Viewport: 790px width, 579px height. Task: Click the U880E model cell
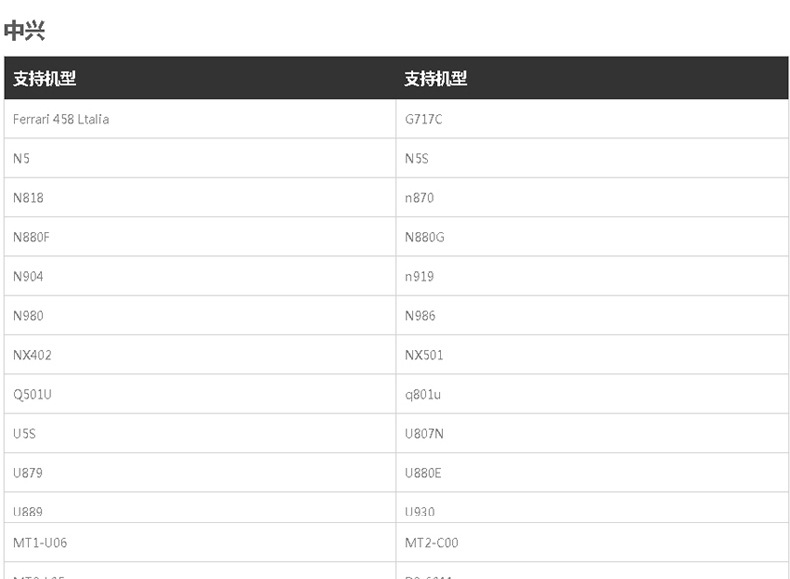tap(423, 472)
